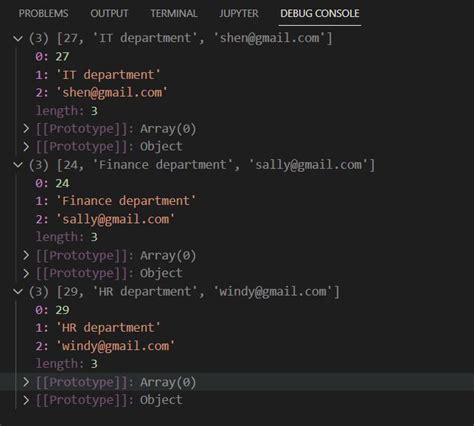Select the '0: 29' row

(52, 310)
